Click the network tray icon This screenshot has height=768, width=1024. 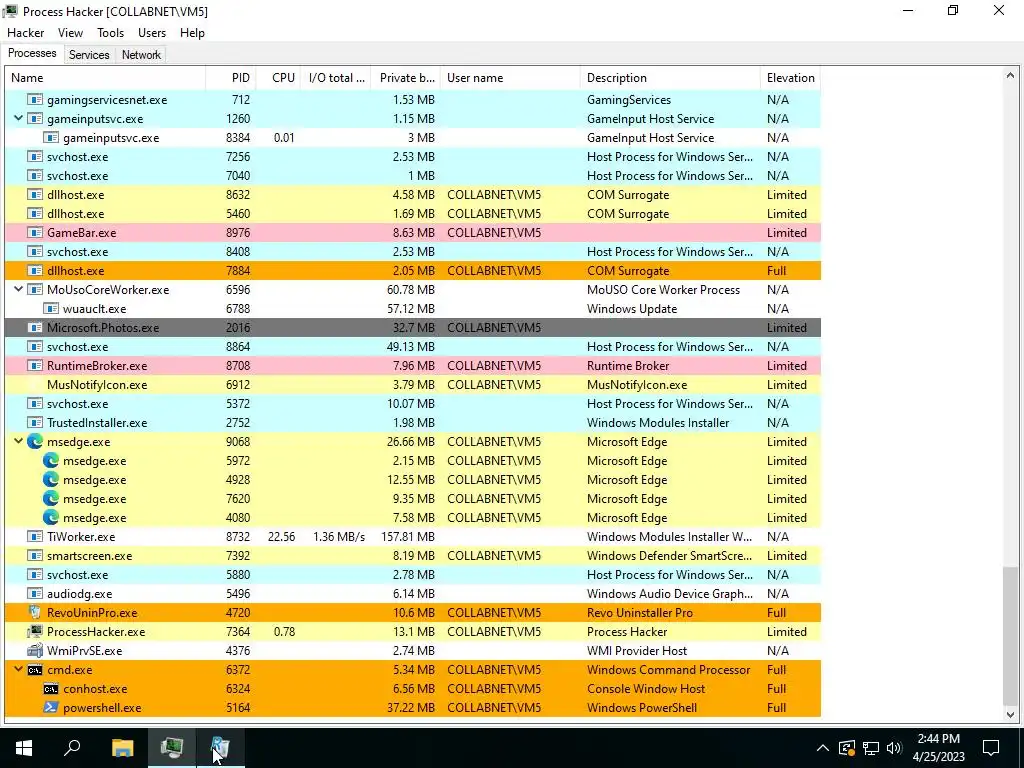click(871, 748)
